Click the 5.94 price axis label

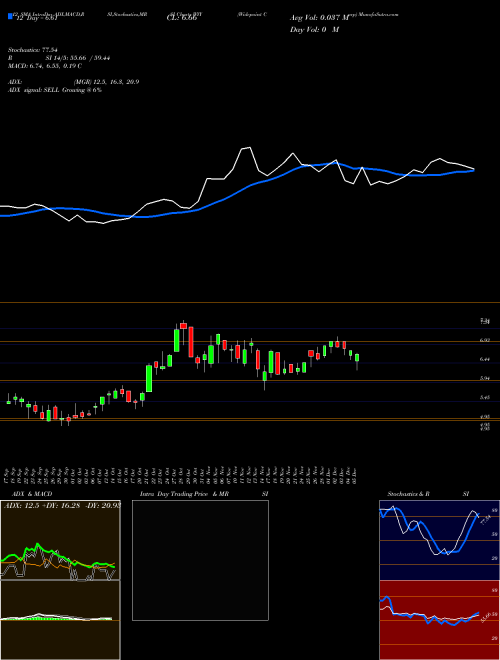click(x=484, y=378)
